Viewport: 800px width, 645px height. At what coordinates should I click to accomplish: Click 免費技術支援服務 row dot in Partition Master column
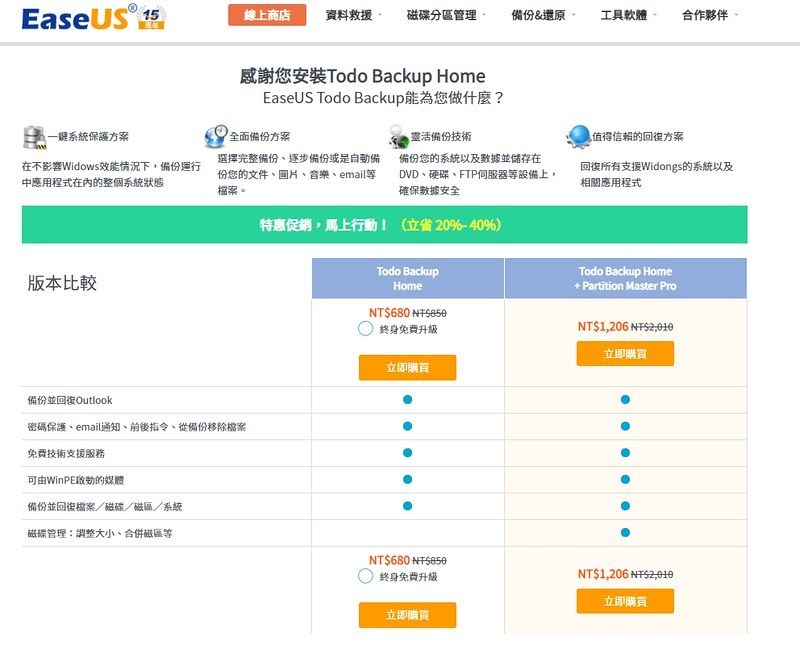coord(625,453)
